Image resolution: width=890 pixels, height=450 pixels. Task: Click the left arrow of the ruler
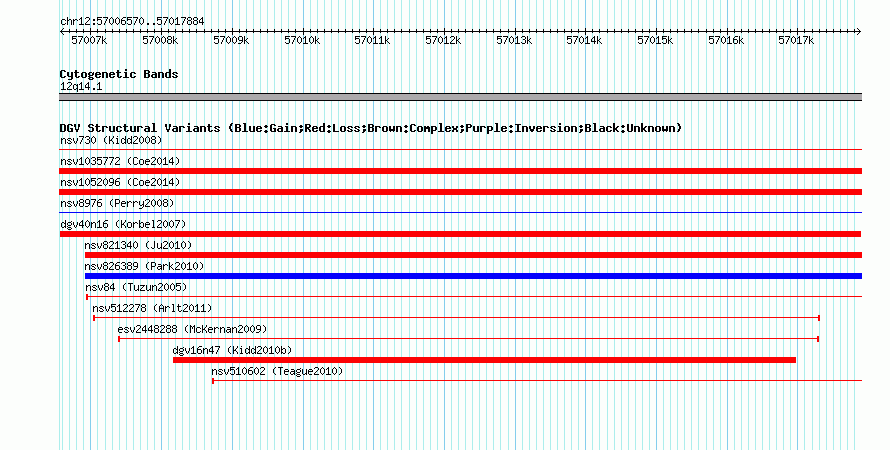62,32
